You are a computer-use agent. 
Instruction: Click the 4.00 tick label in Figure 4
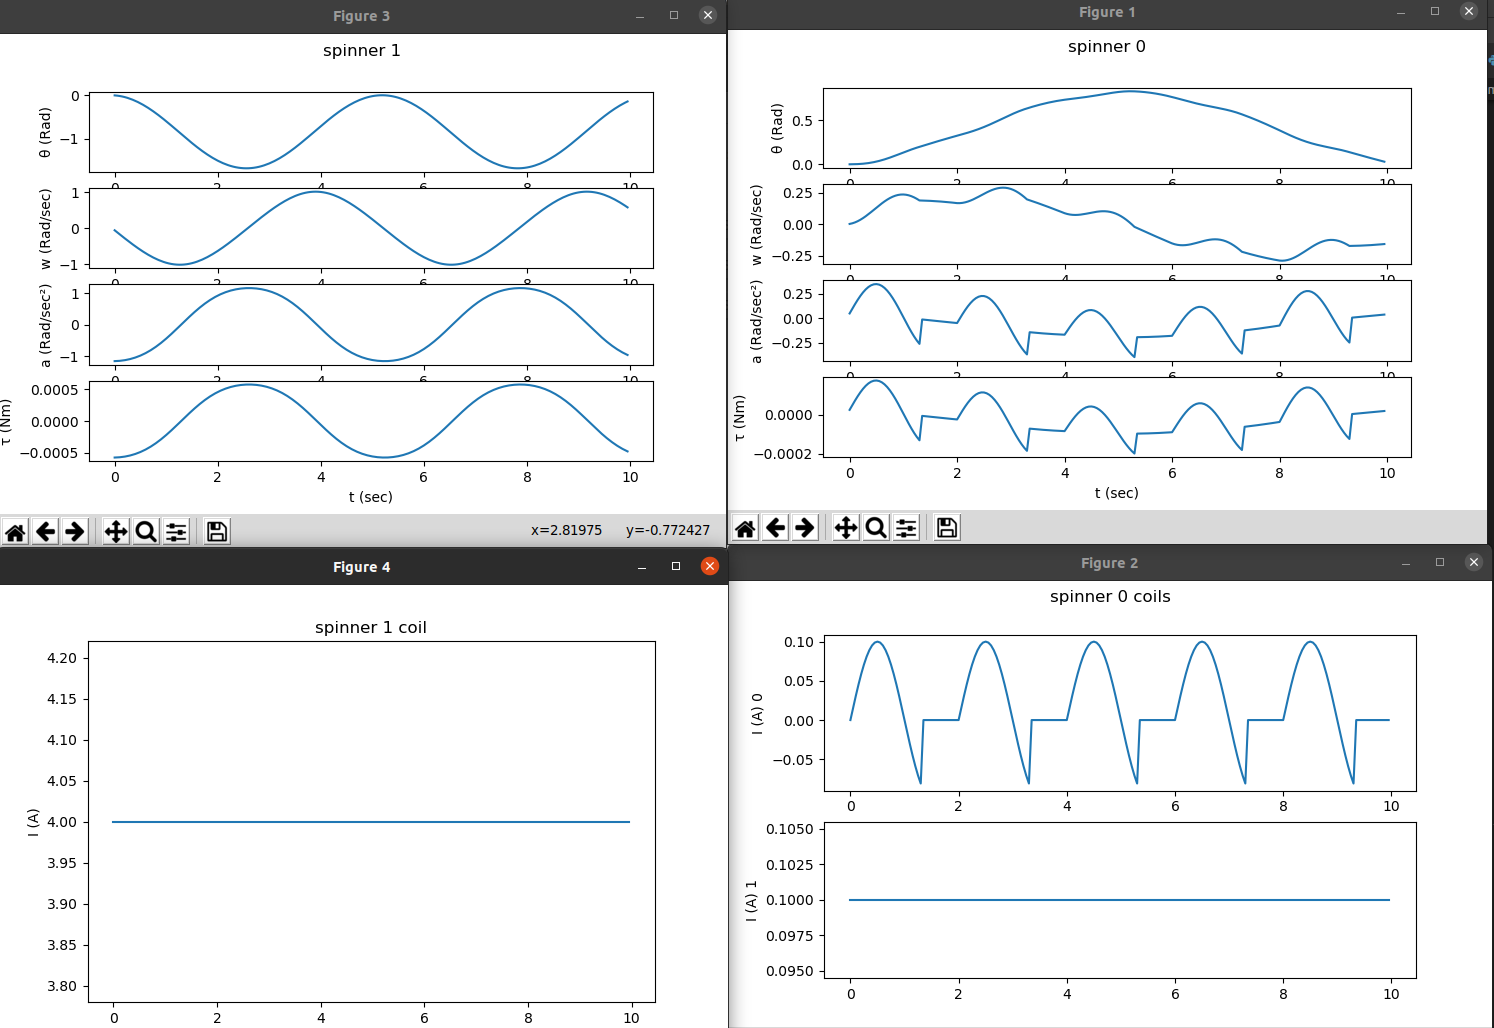[x=62, y=822]
